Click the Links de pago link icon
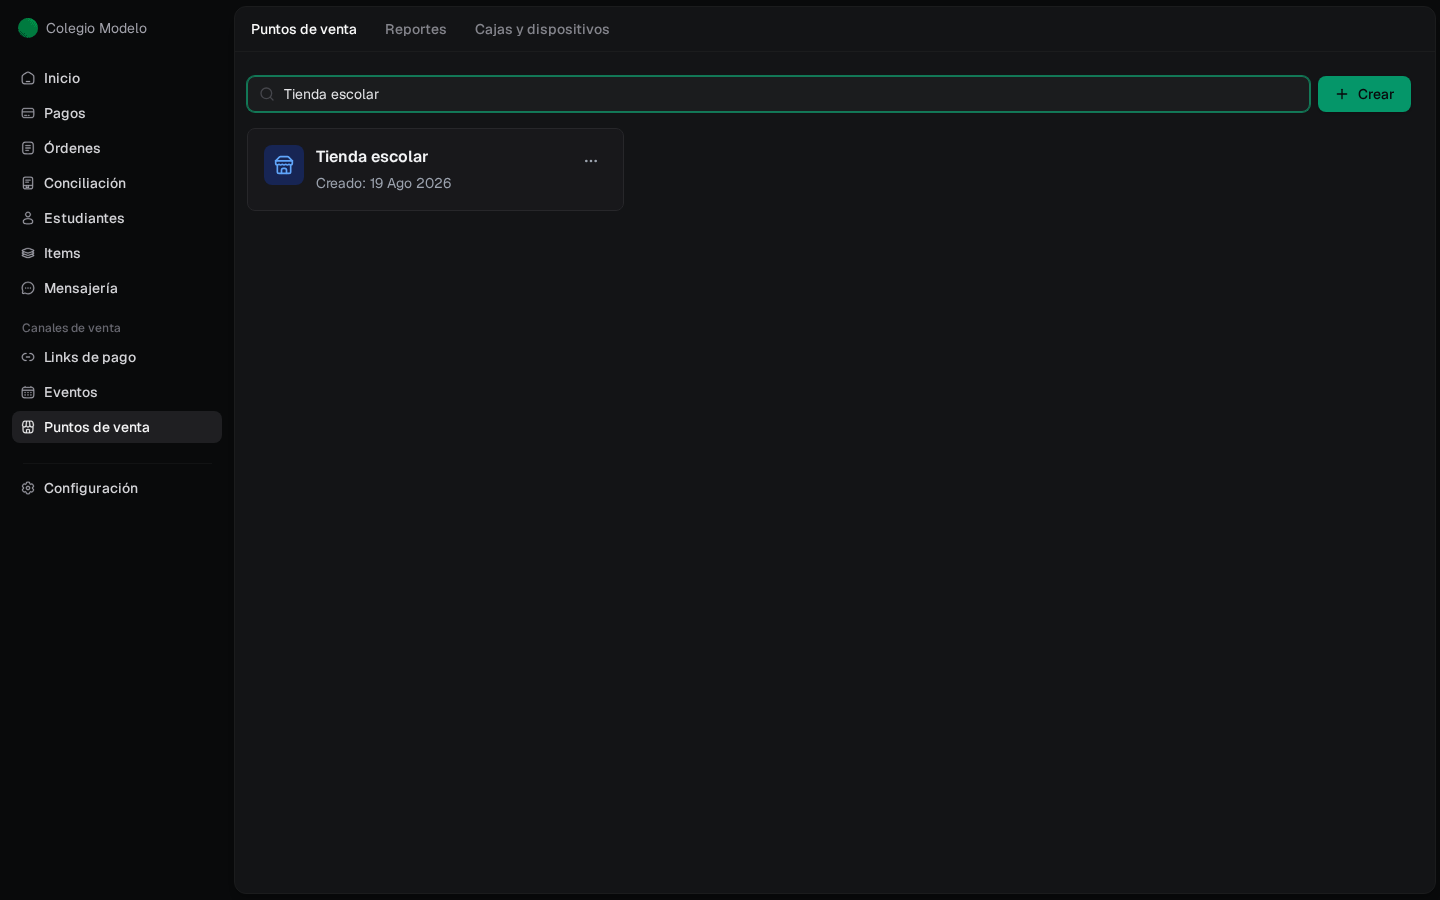The height and width of the screenshot is (900, 1440). pyautogui.click(x=28, y=357)
